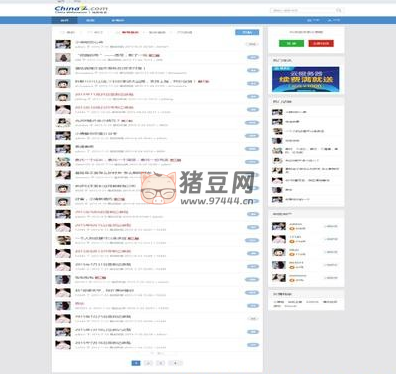Viewport: 396px width, 374px height.
Task: Select the highlighted first tab in the blue navigation bar
Action: point(65,20)
